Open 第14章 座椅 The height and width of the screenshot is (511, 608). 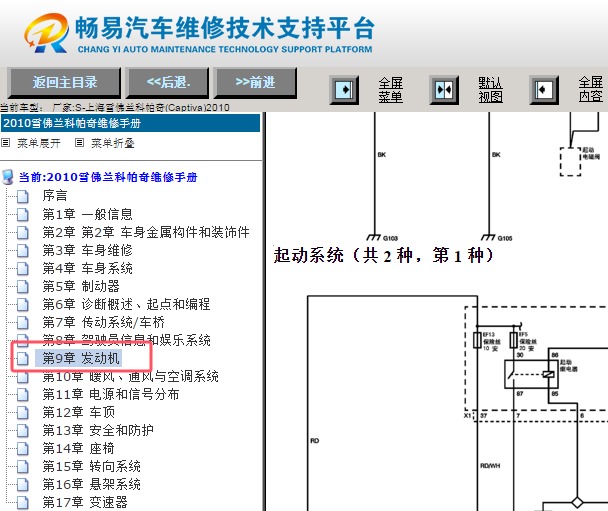tap(79, 448)
